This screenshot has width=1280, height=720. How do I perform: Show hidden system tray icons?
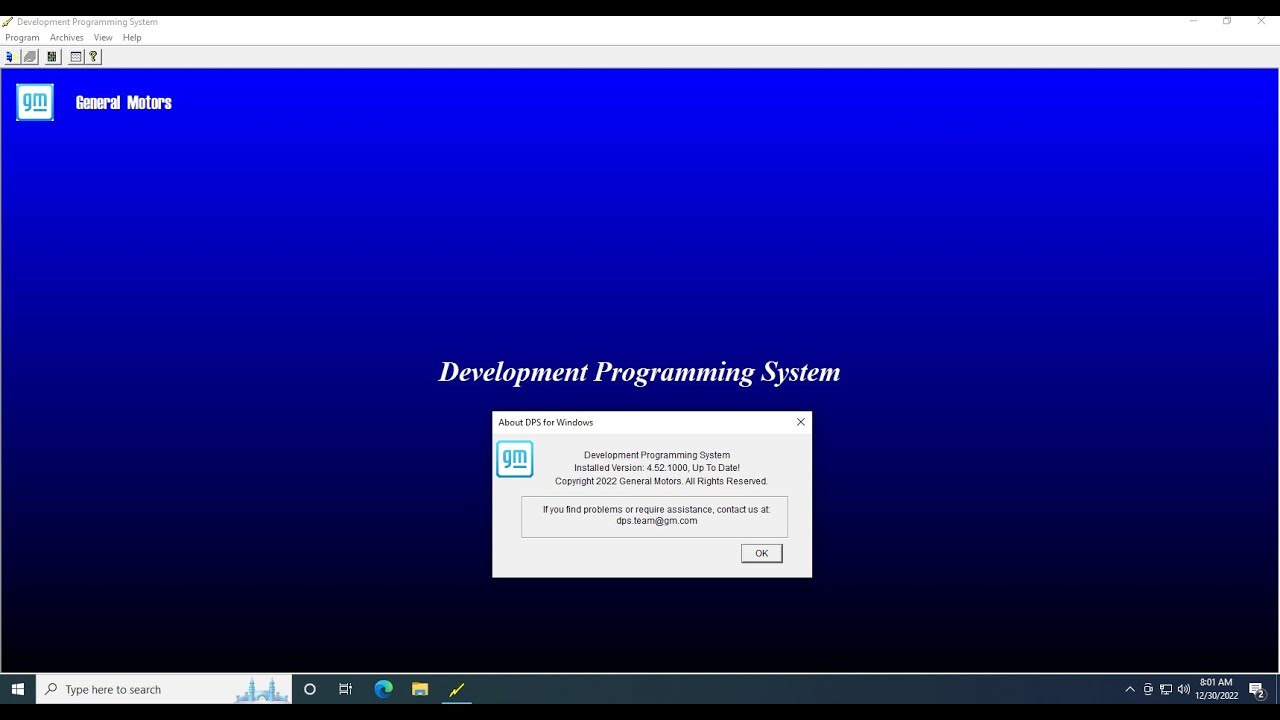(x=1130, y=689)
